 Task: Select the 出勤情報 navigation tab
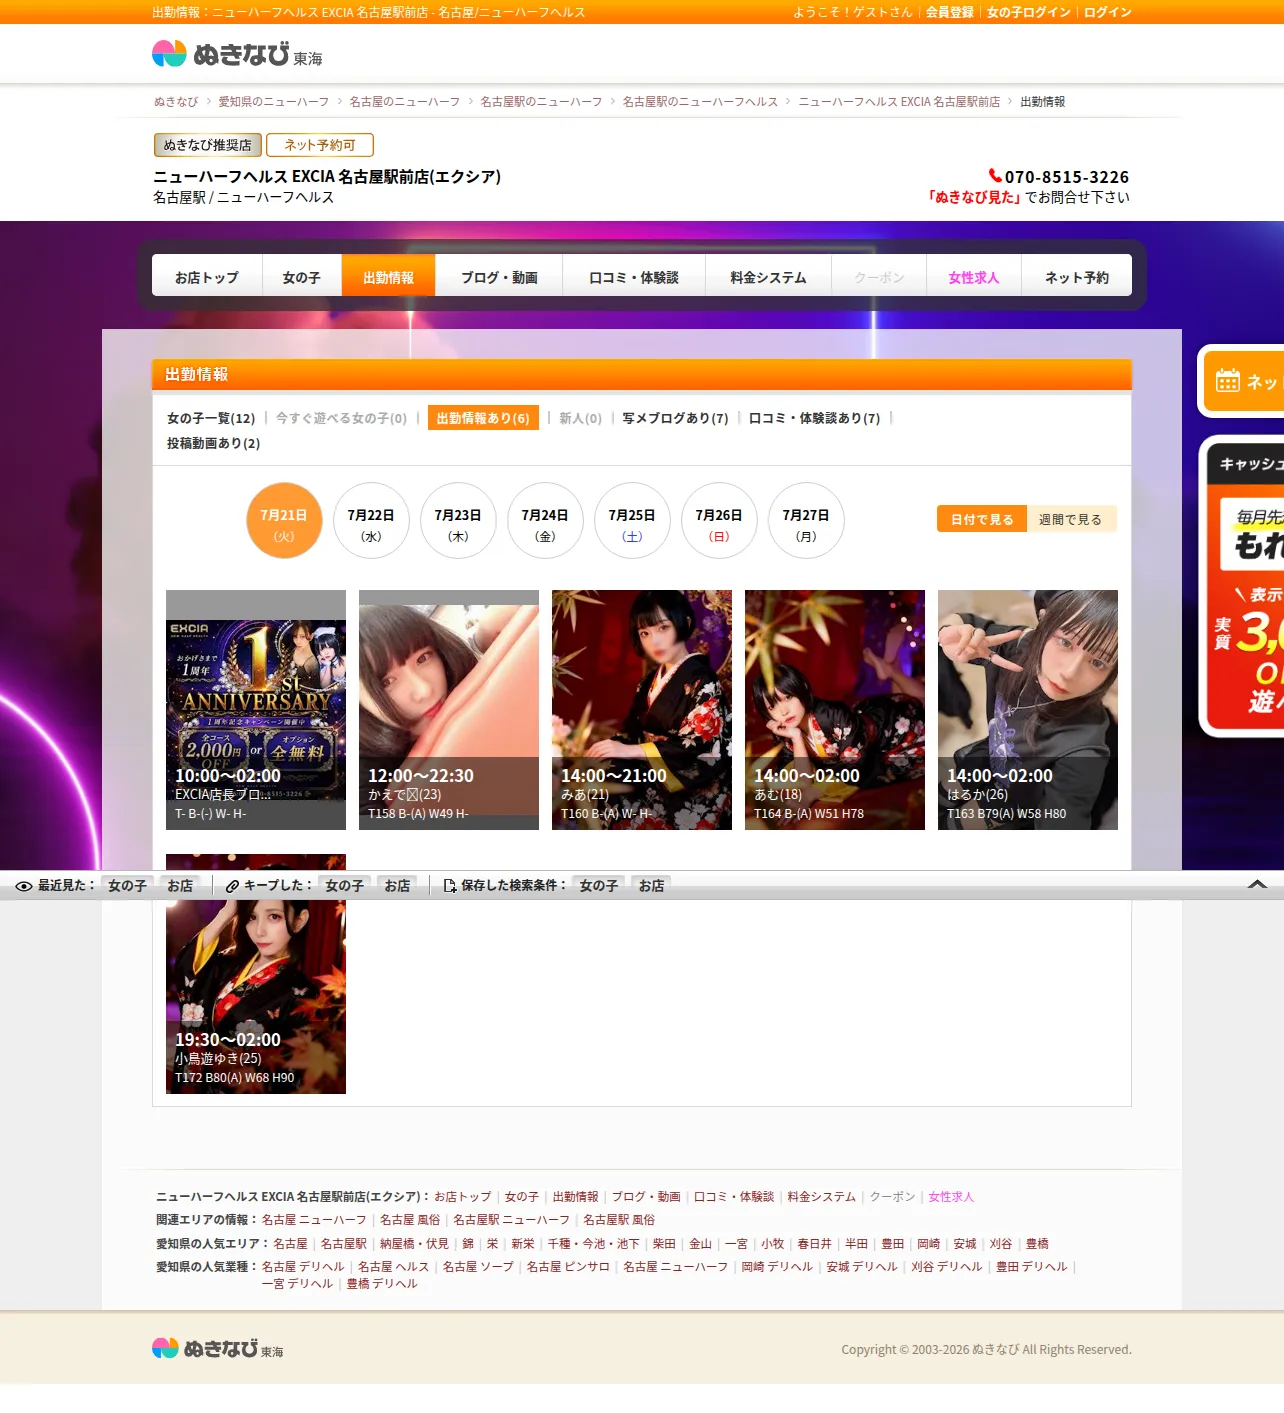pyautogui.click(x=388, y=277)
